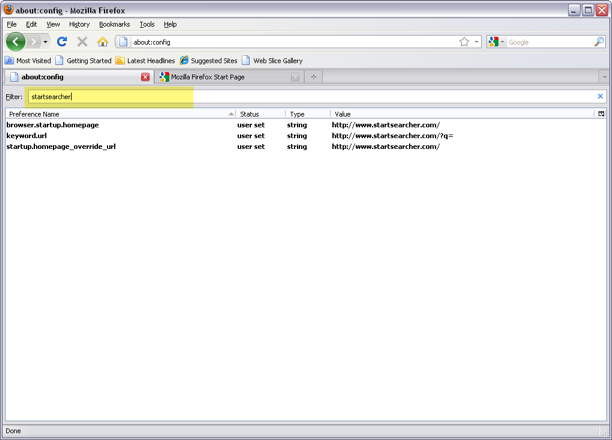612x440 pixels.
Task: Clear the filter with the blue X
Action: 600,96
